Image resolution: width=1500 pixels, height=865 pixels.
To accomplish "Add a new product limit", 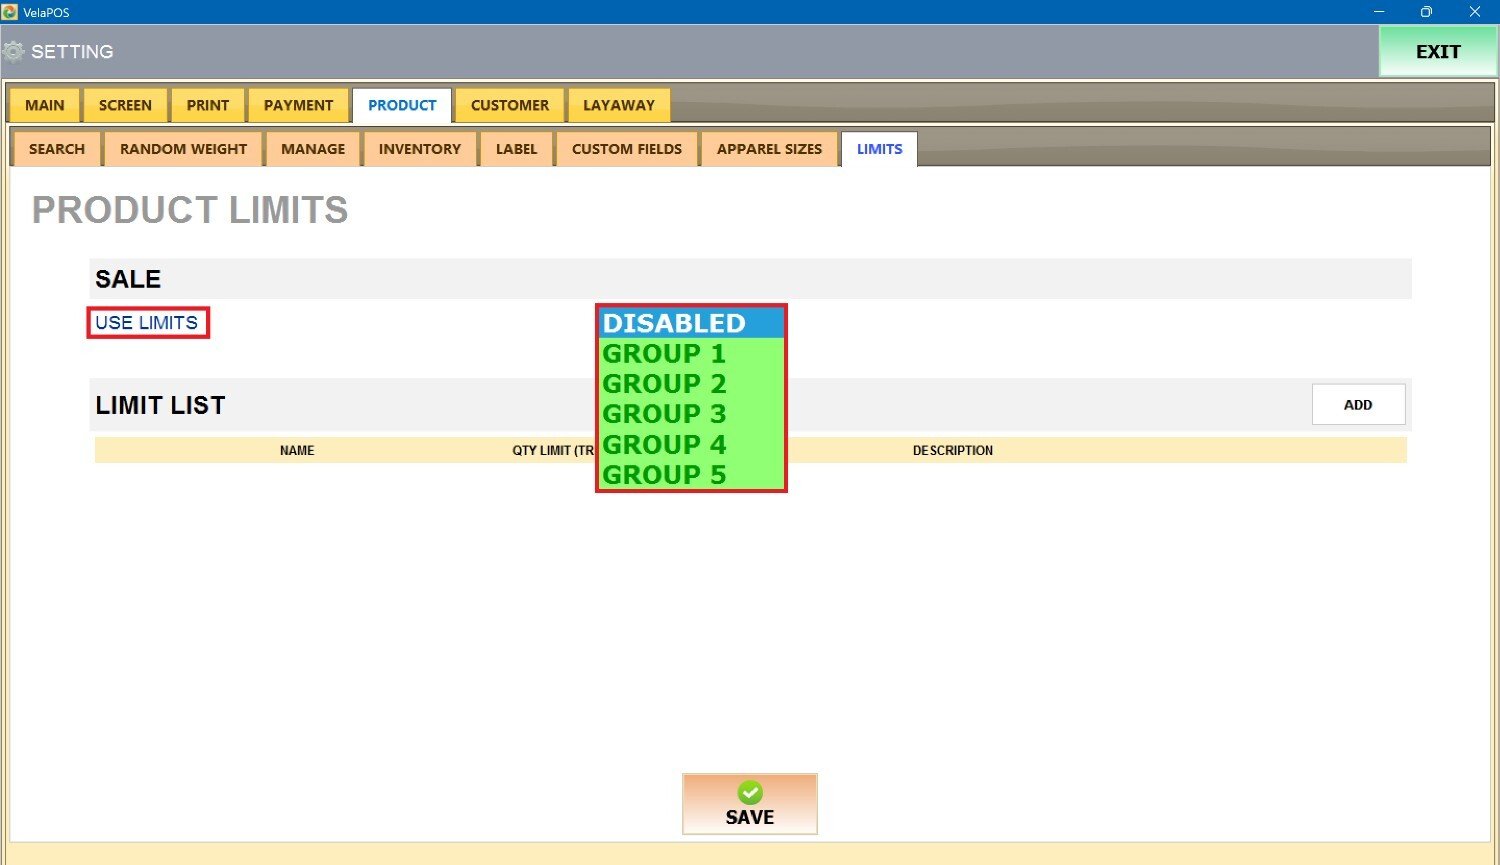I will pyautogui.click(x=1358, y=405).
